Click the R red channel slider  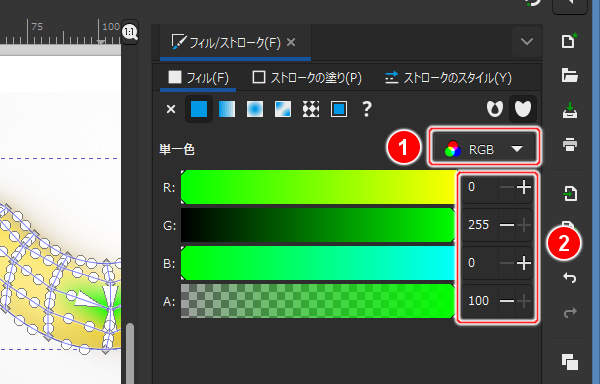(x=318, y=187)
